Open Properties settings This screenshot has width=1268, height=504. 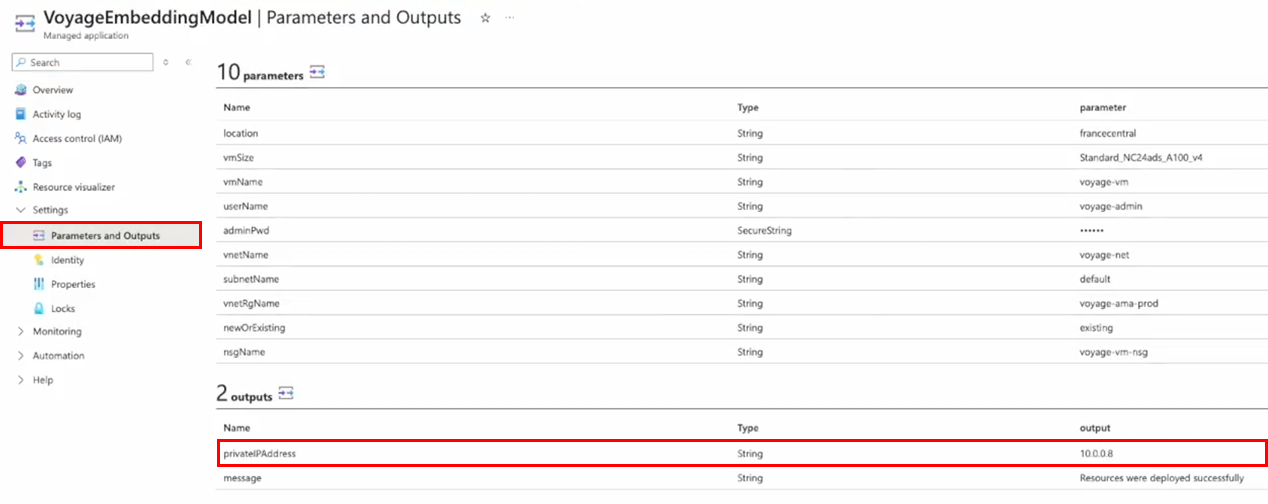pyautogui.click(x=73, y=284)
